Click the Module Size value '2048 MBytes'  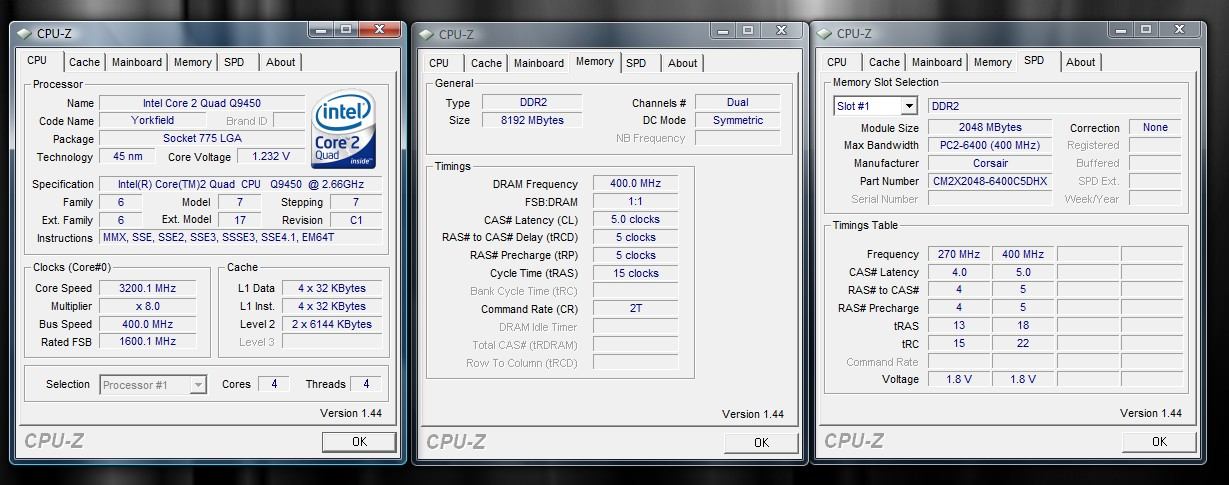(990, 127)
